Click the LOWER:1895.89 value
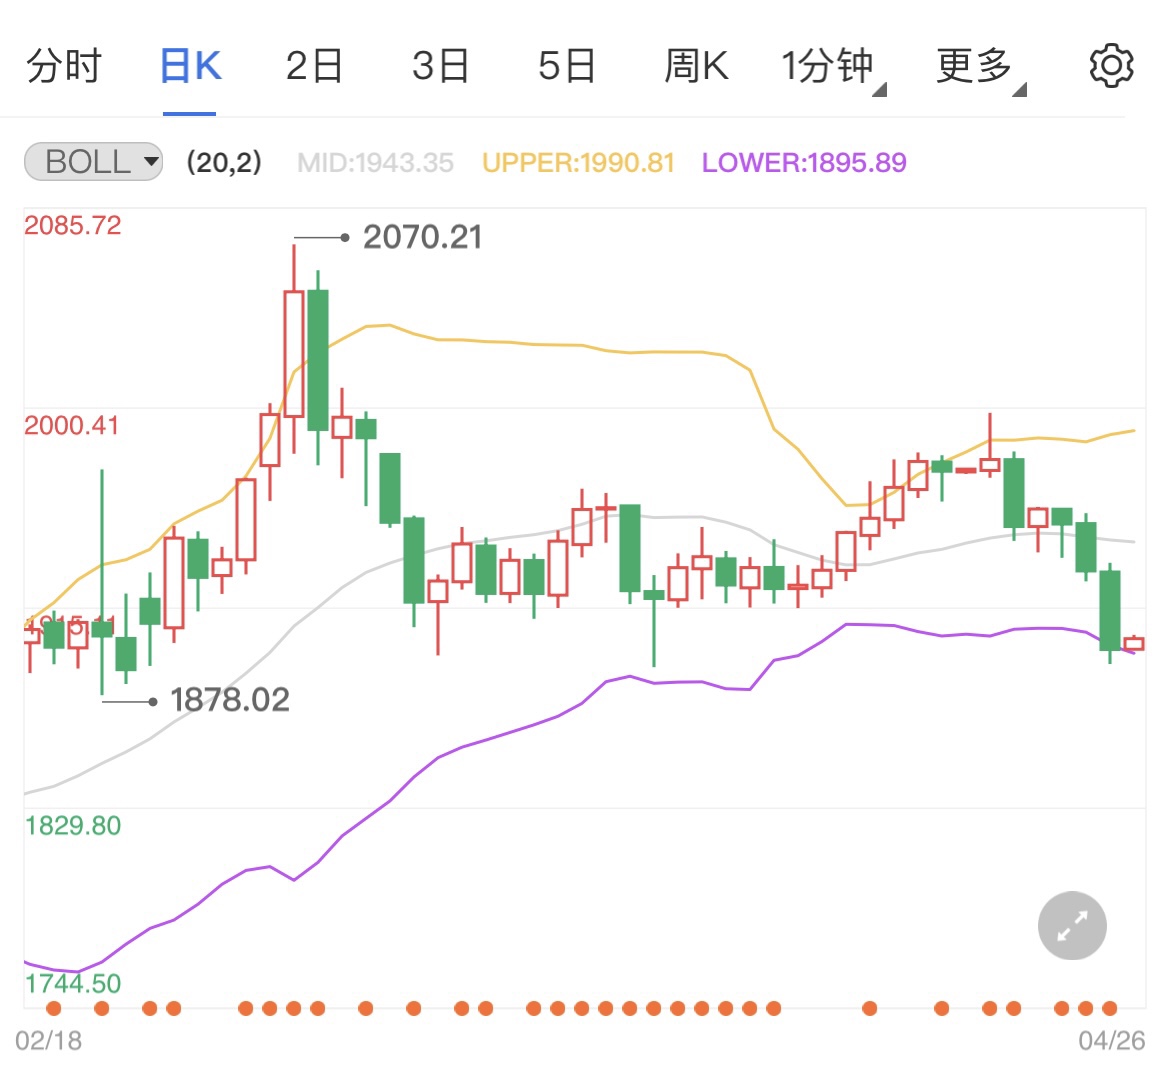Screen dimensions: 1170x1070 click(x=804, y=163)
